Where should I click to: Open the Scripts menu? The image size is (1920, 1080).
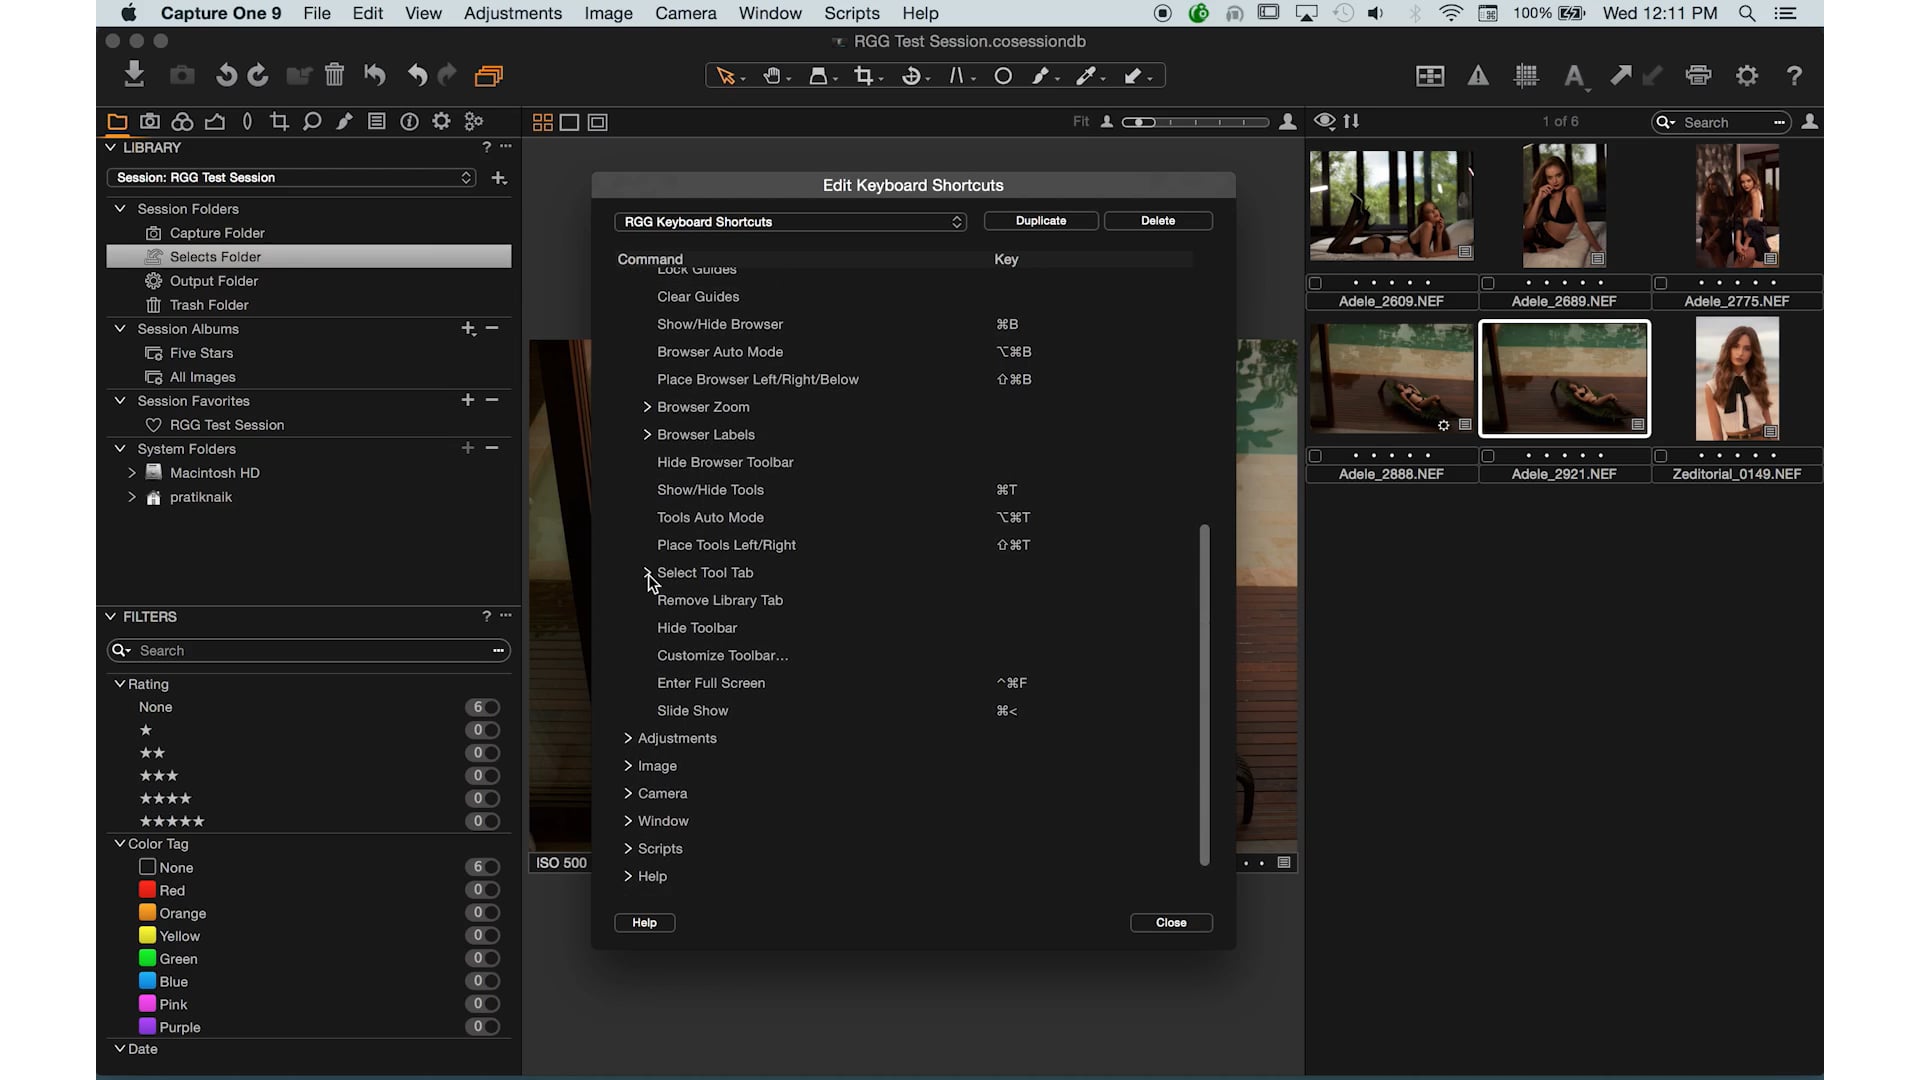click(852, 13)
